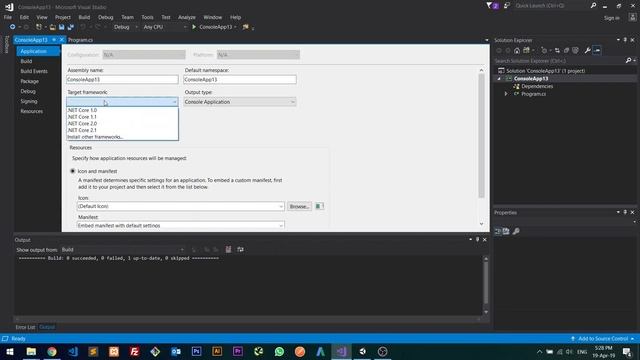This screenshot has width=640, height=360.
Task: Click the Collapse All icon in Solution Explorer
Action: coord(566,50)
